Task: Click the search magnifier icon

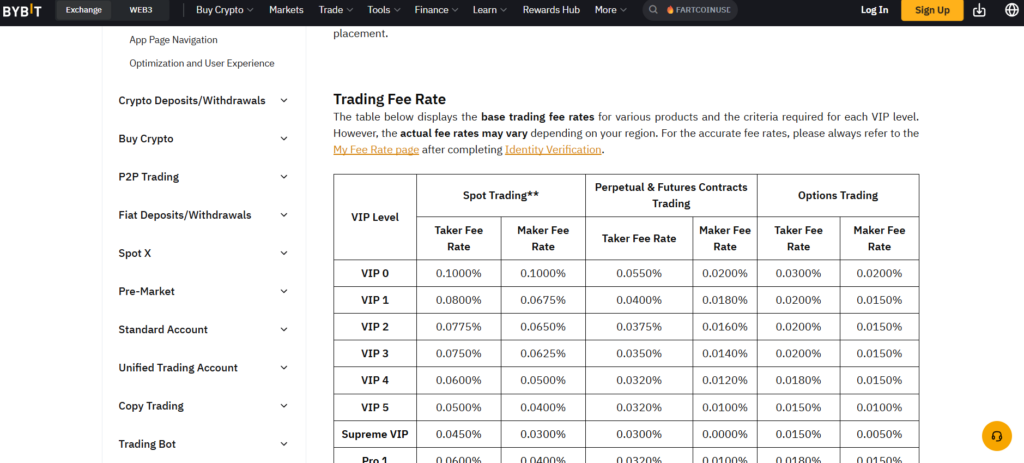Action: 653,10
